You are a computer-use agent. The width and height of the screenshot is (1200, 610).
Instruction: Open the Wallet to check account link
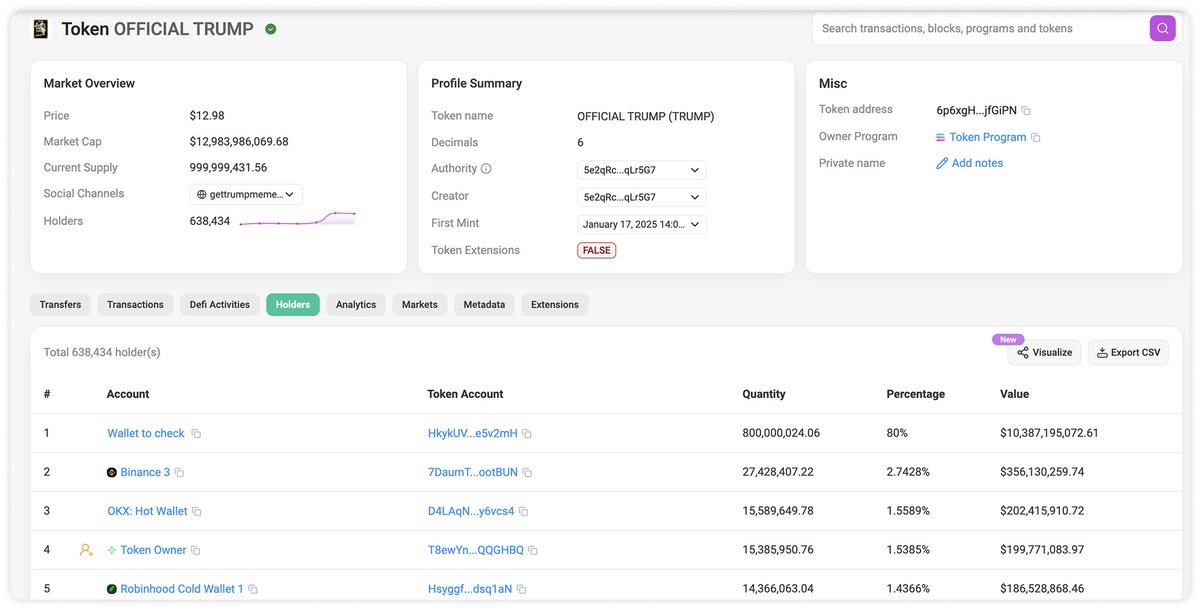tap(146, 433)
